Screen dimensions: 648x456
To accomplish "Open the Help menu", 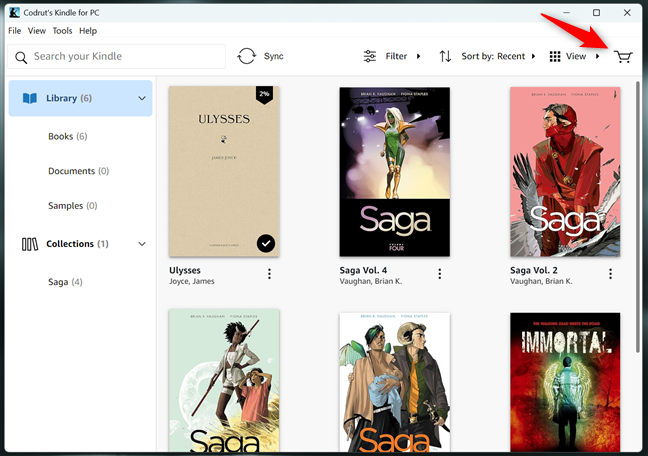I will coord(88,31).
